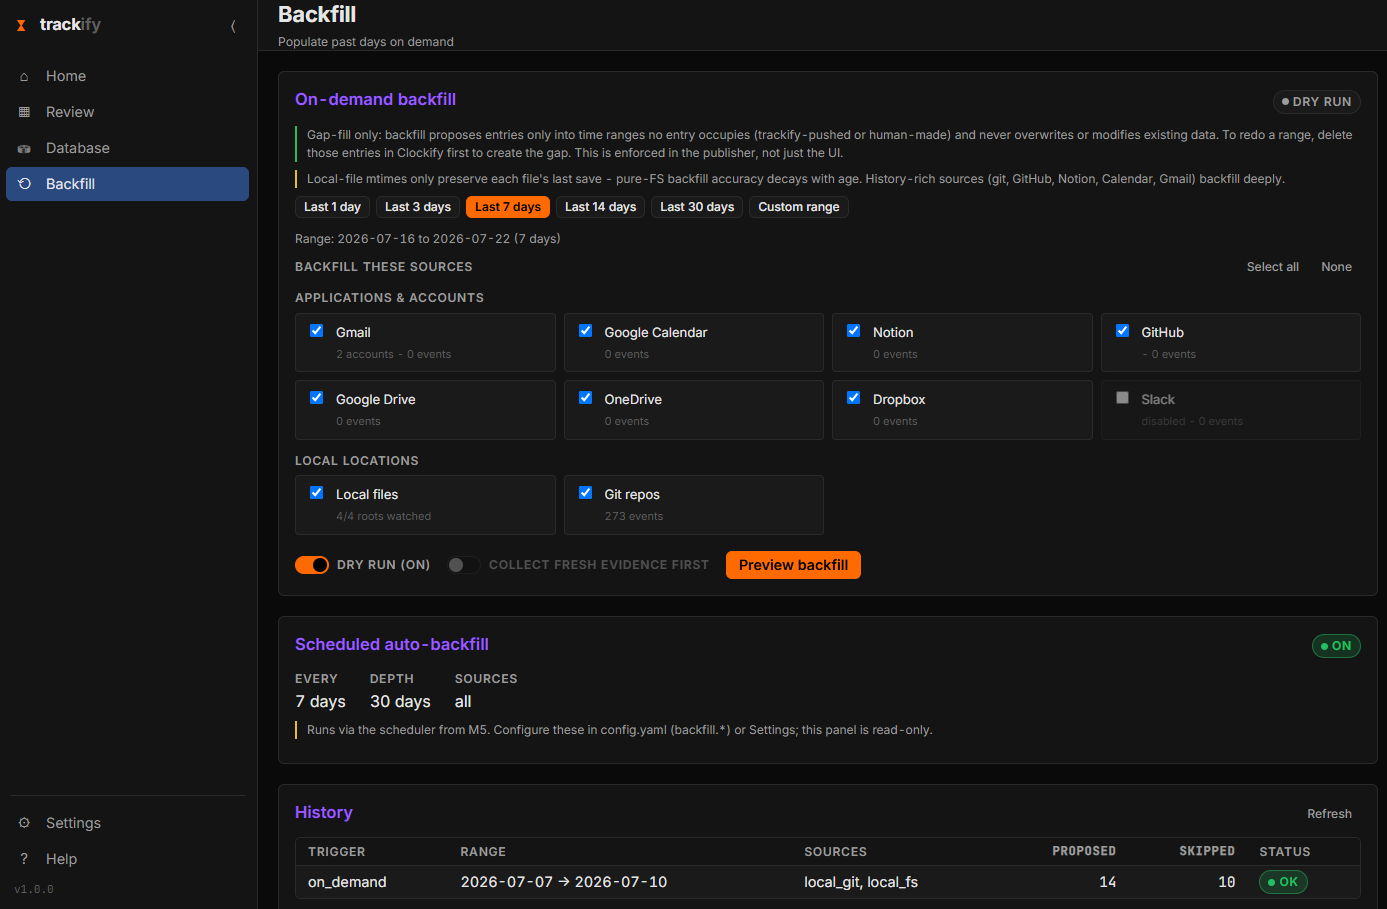
Task: Select the Backfill sidebar item
Action: pyautogui.click(x=127, y=184)
